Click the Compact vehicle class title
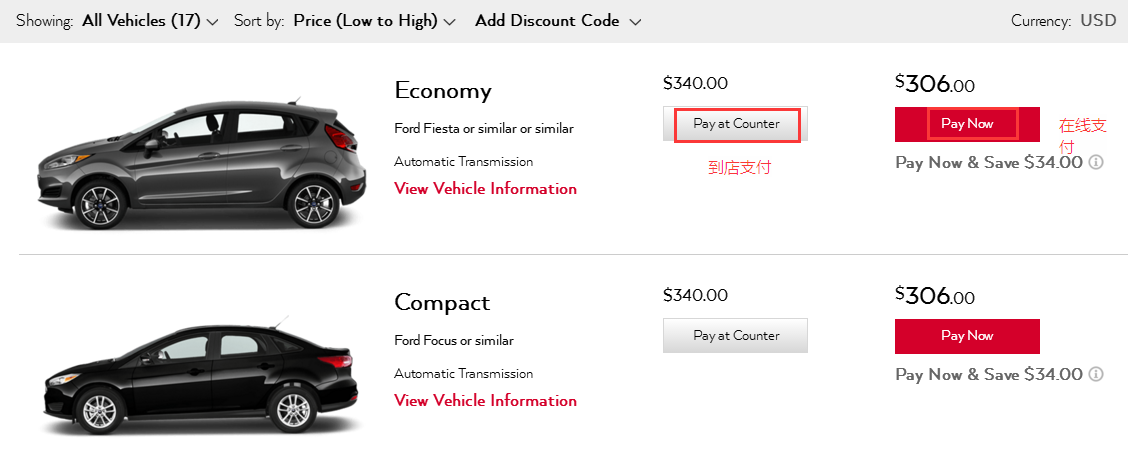Viewport: 1128px width, 459px height. (x=442, y=303)
